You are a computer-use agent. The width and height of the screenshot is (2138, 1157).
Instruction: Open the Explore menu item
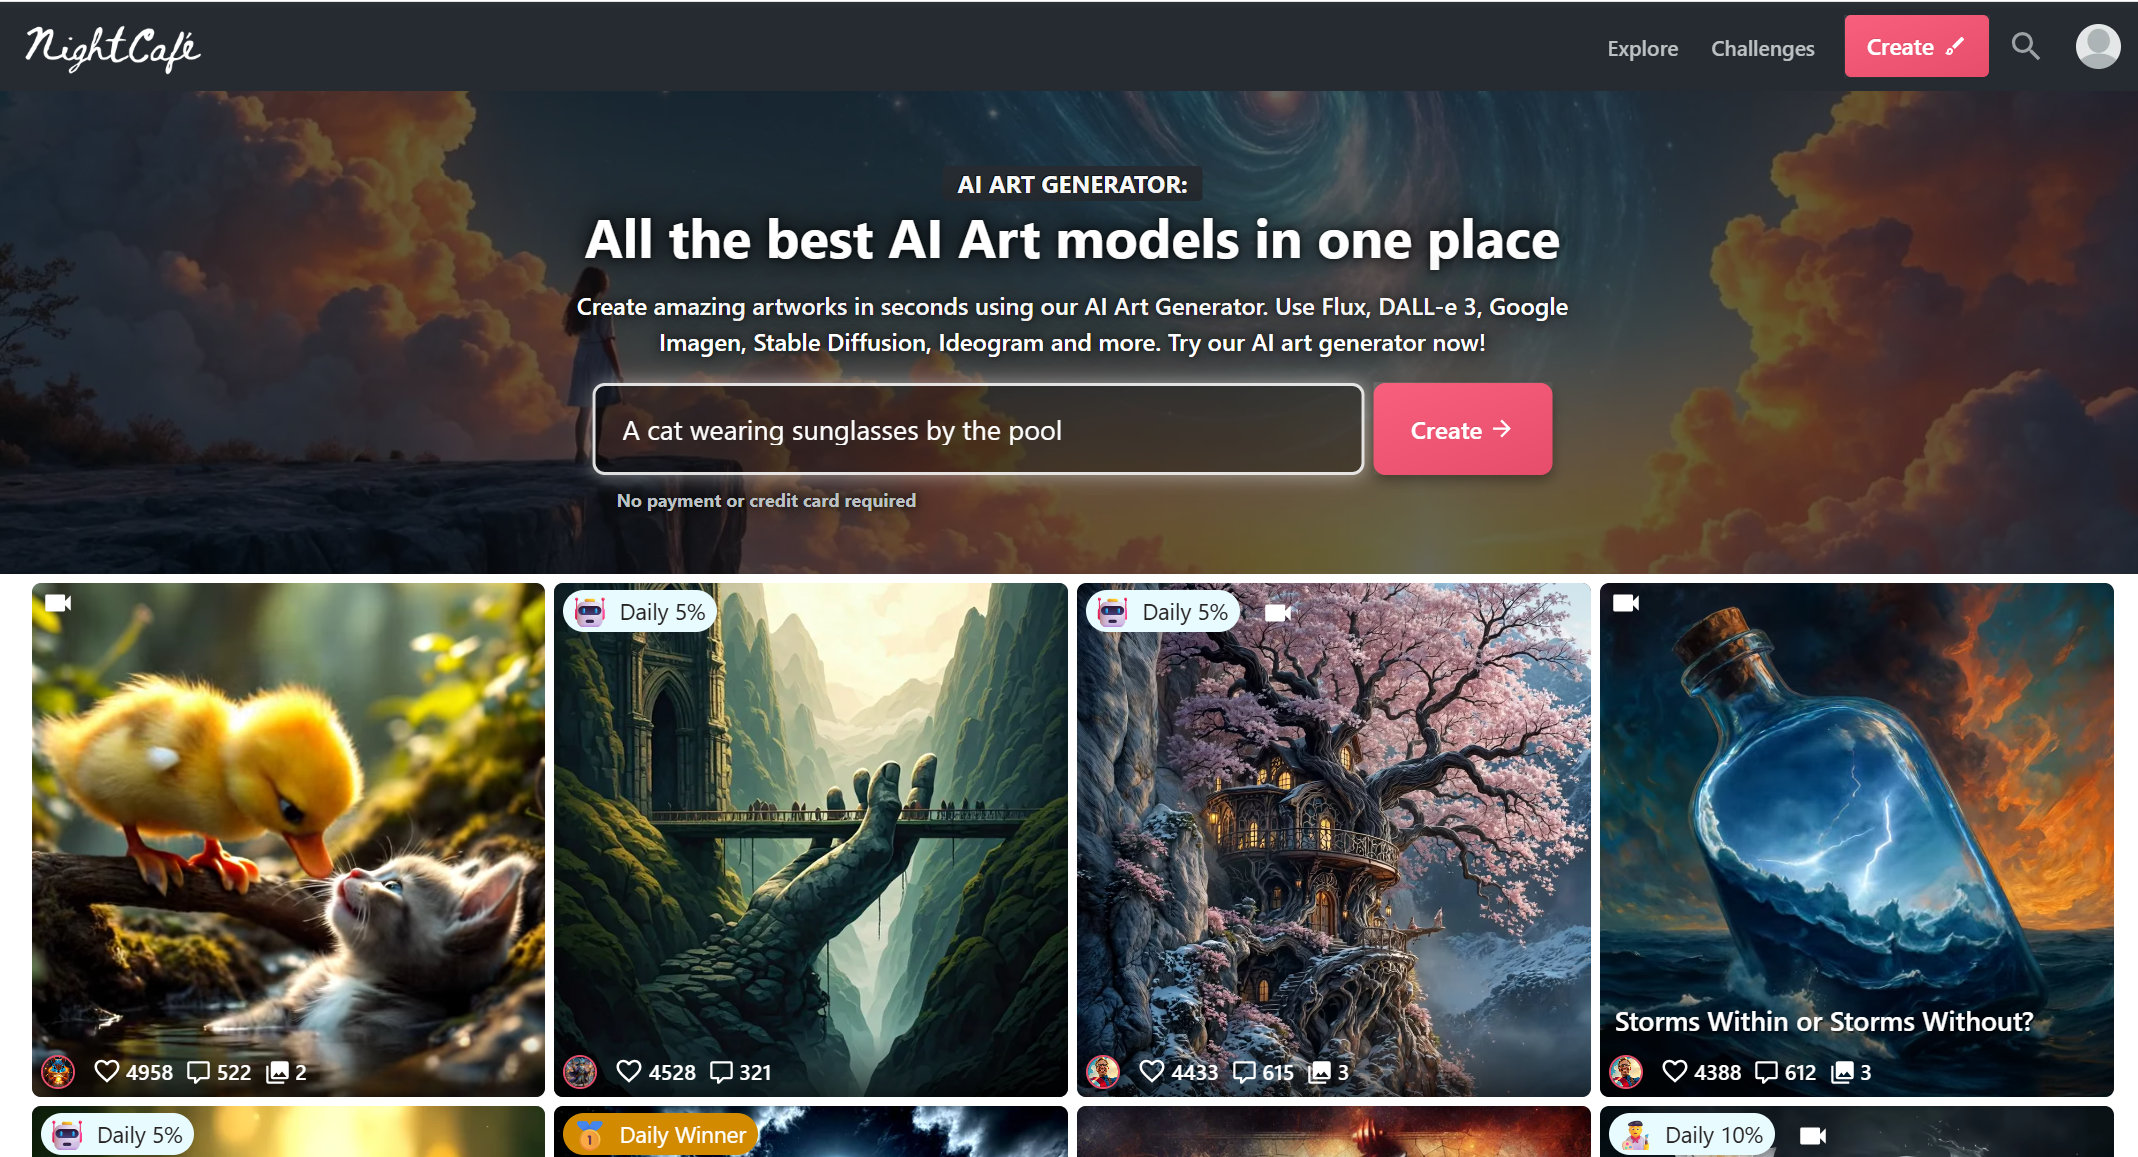[x=1642, y=48]
